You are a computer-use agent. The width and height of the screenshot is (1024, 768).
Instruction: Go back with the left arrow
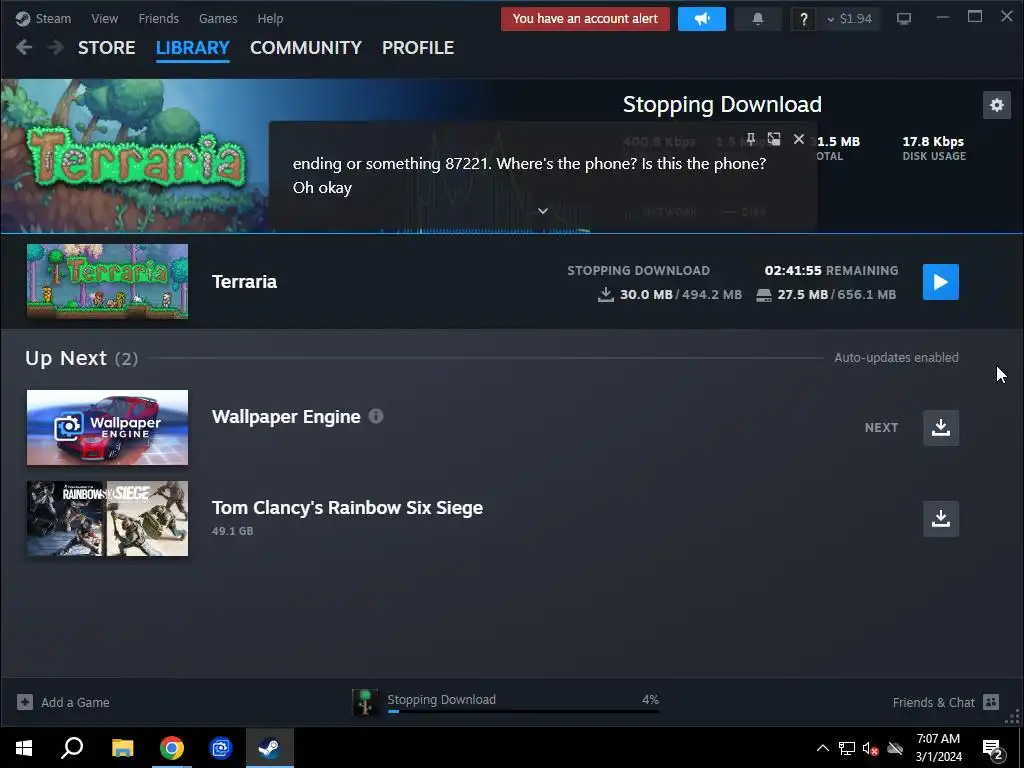[x=24, y=47]
